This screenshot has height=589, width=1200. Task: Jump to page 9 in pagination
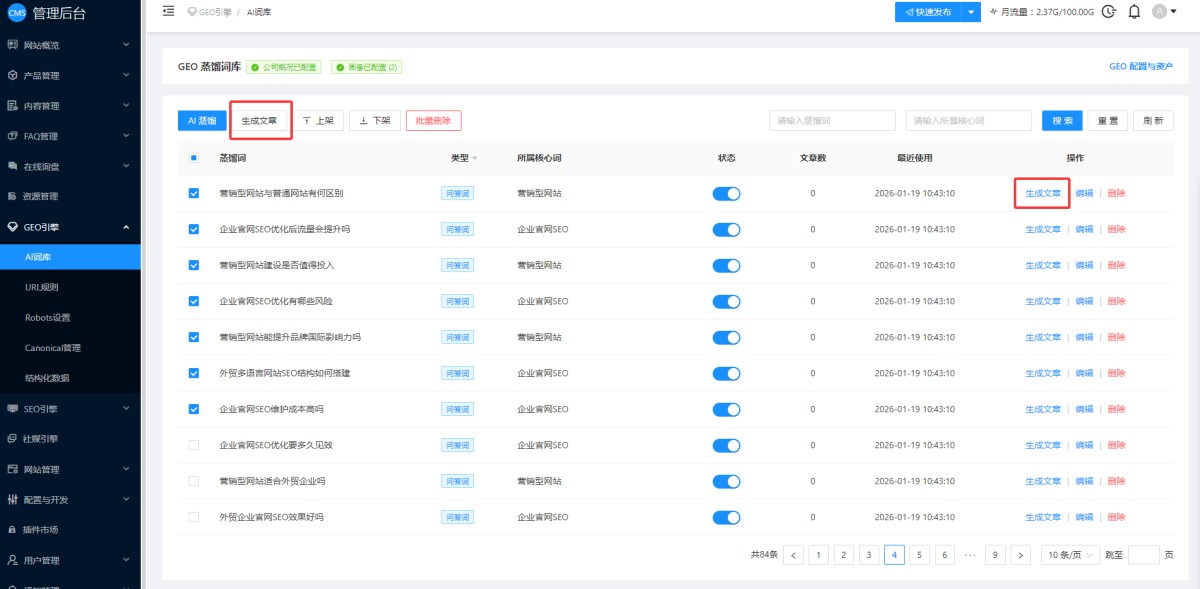pos(995,555)
